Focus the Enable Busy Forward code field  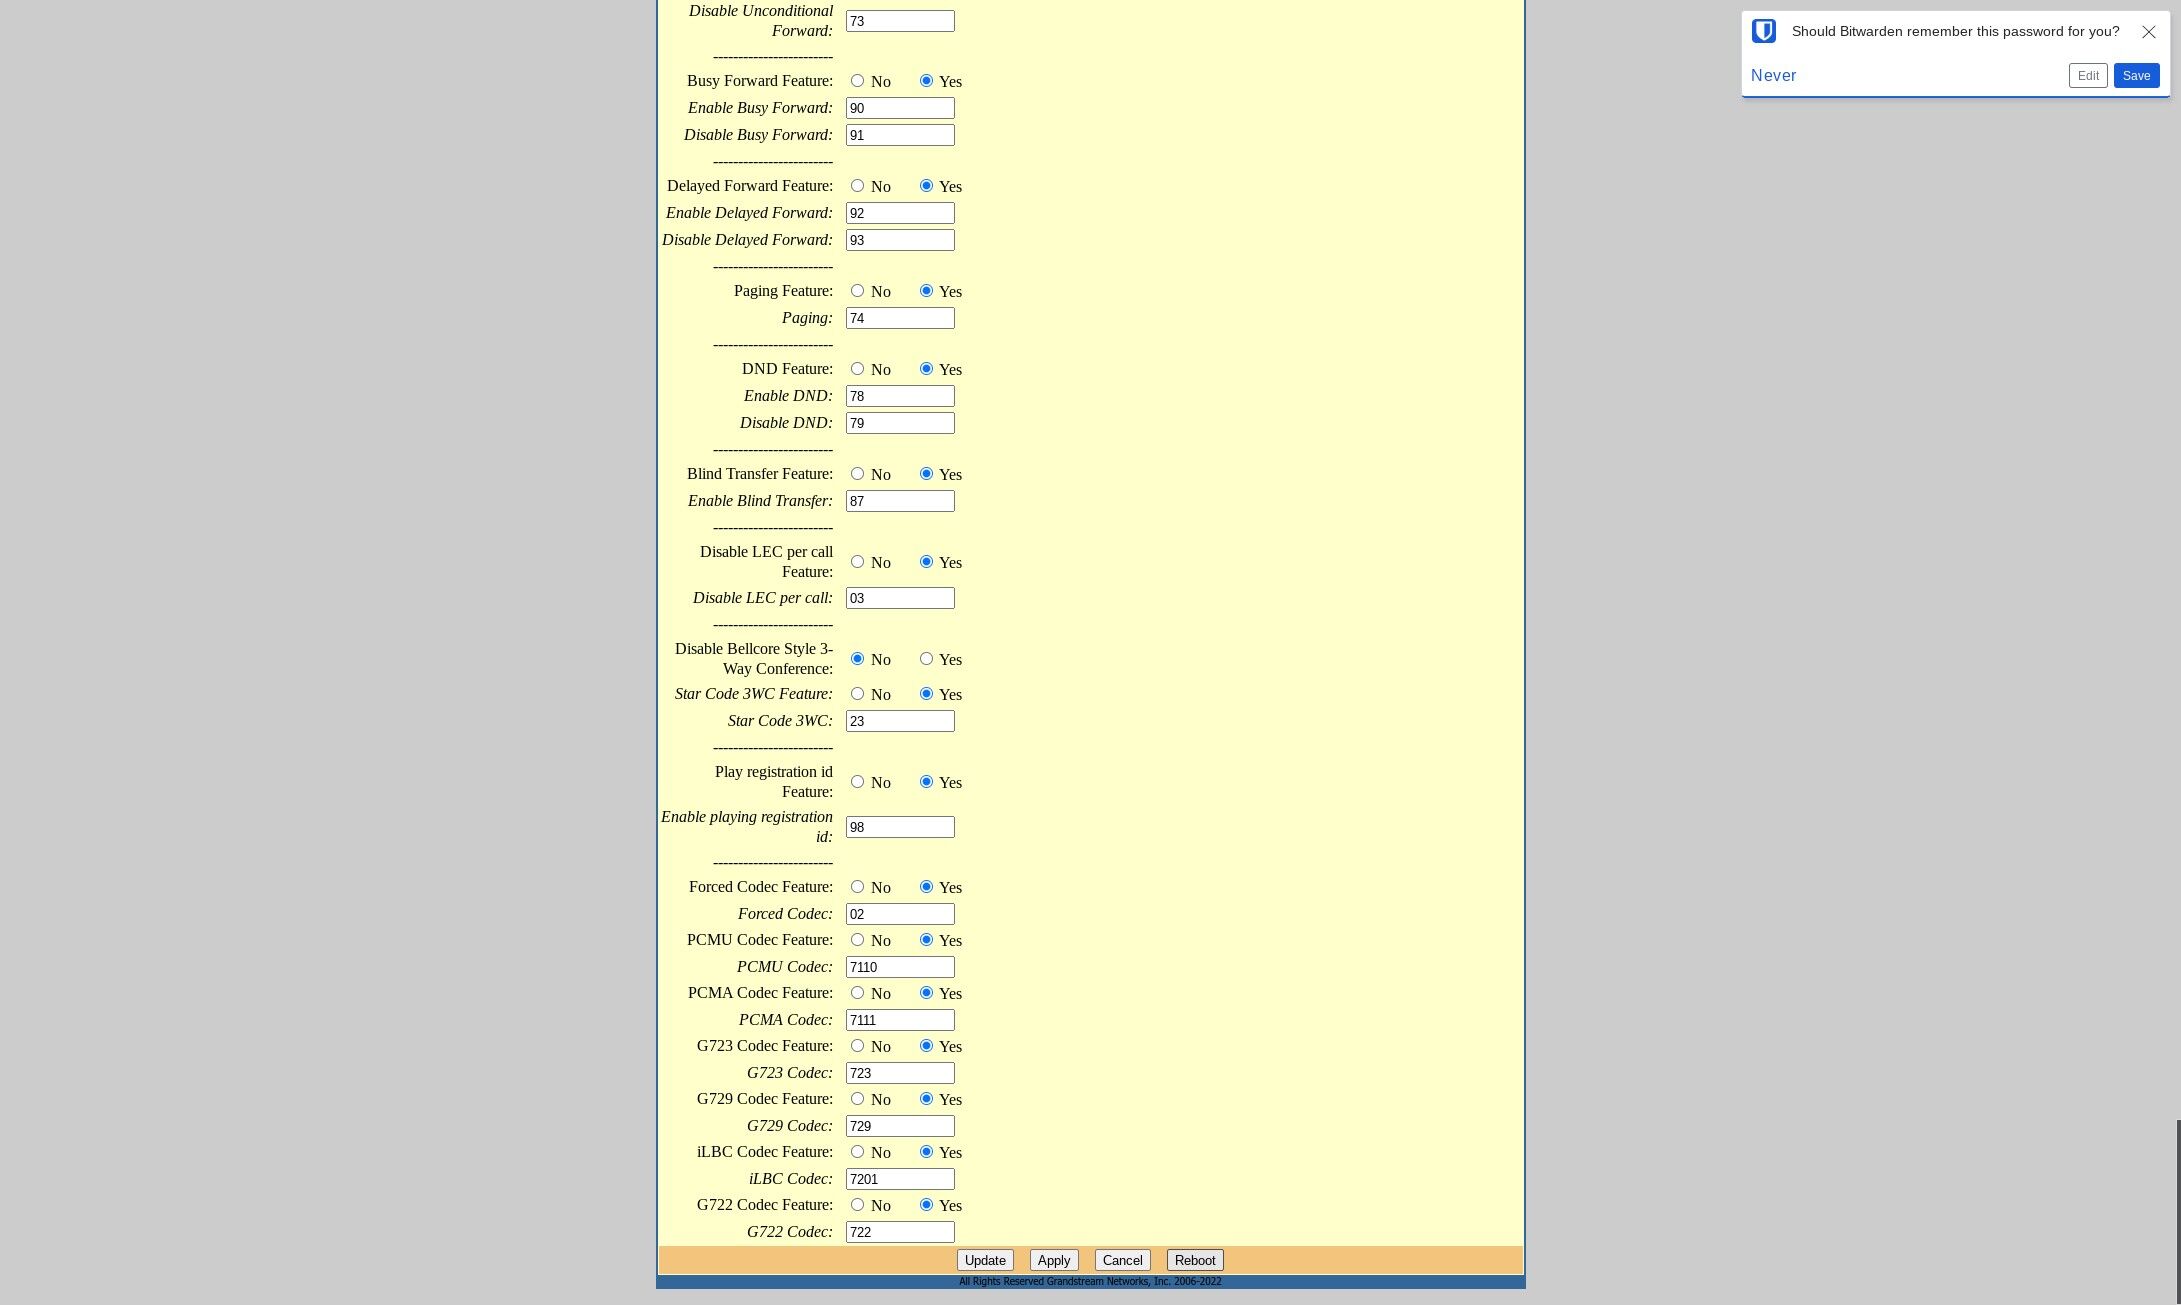coord(900,108)
